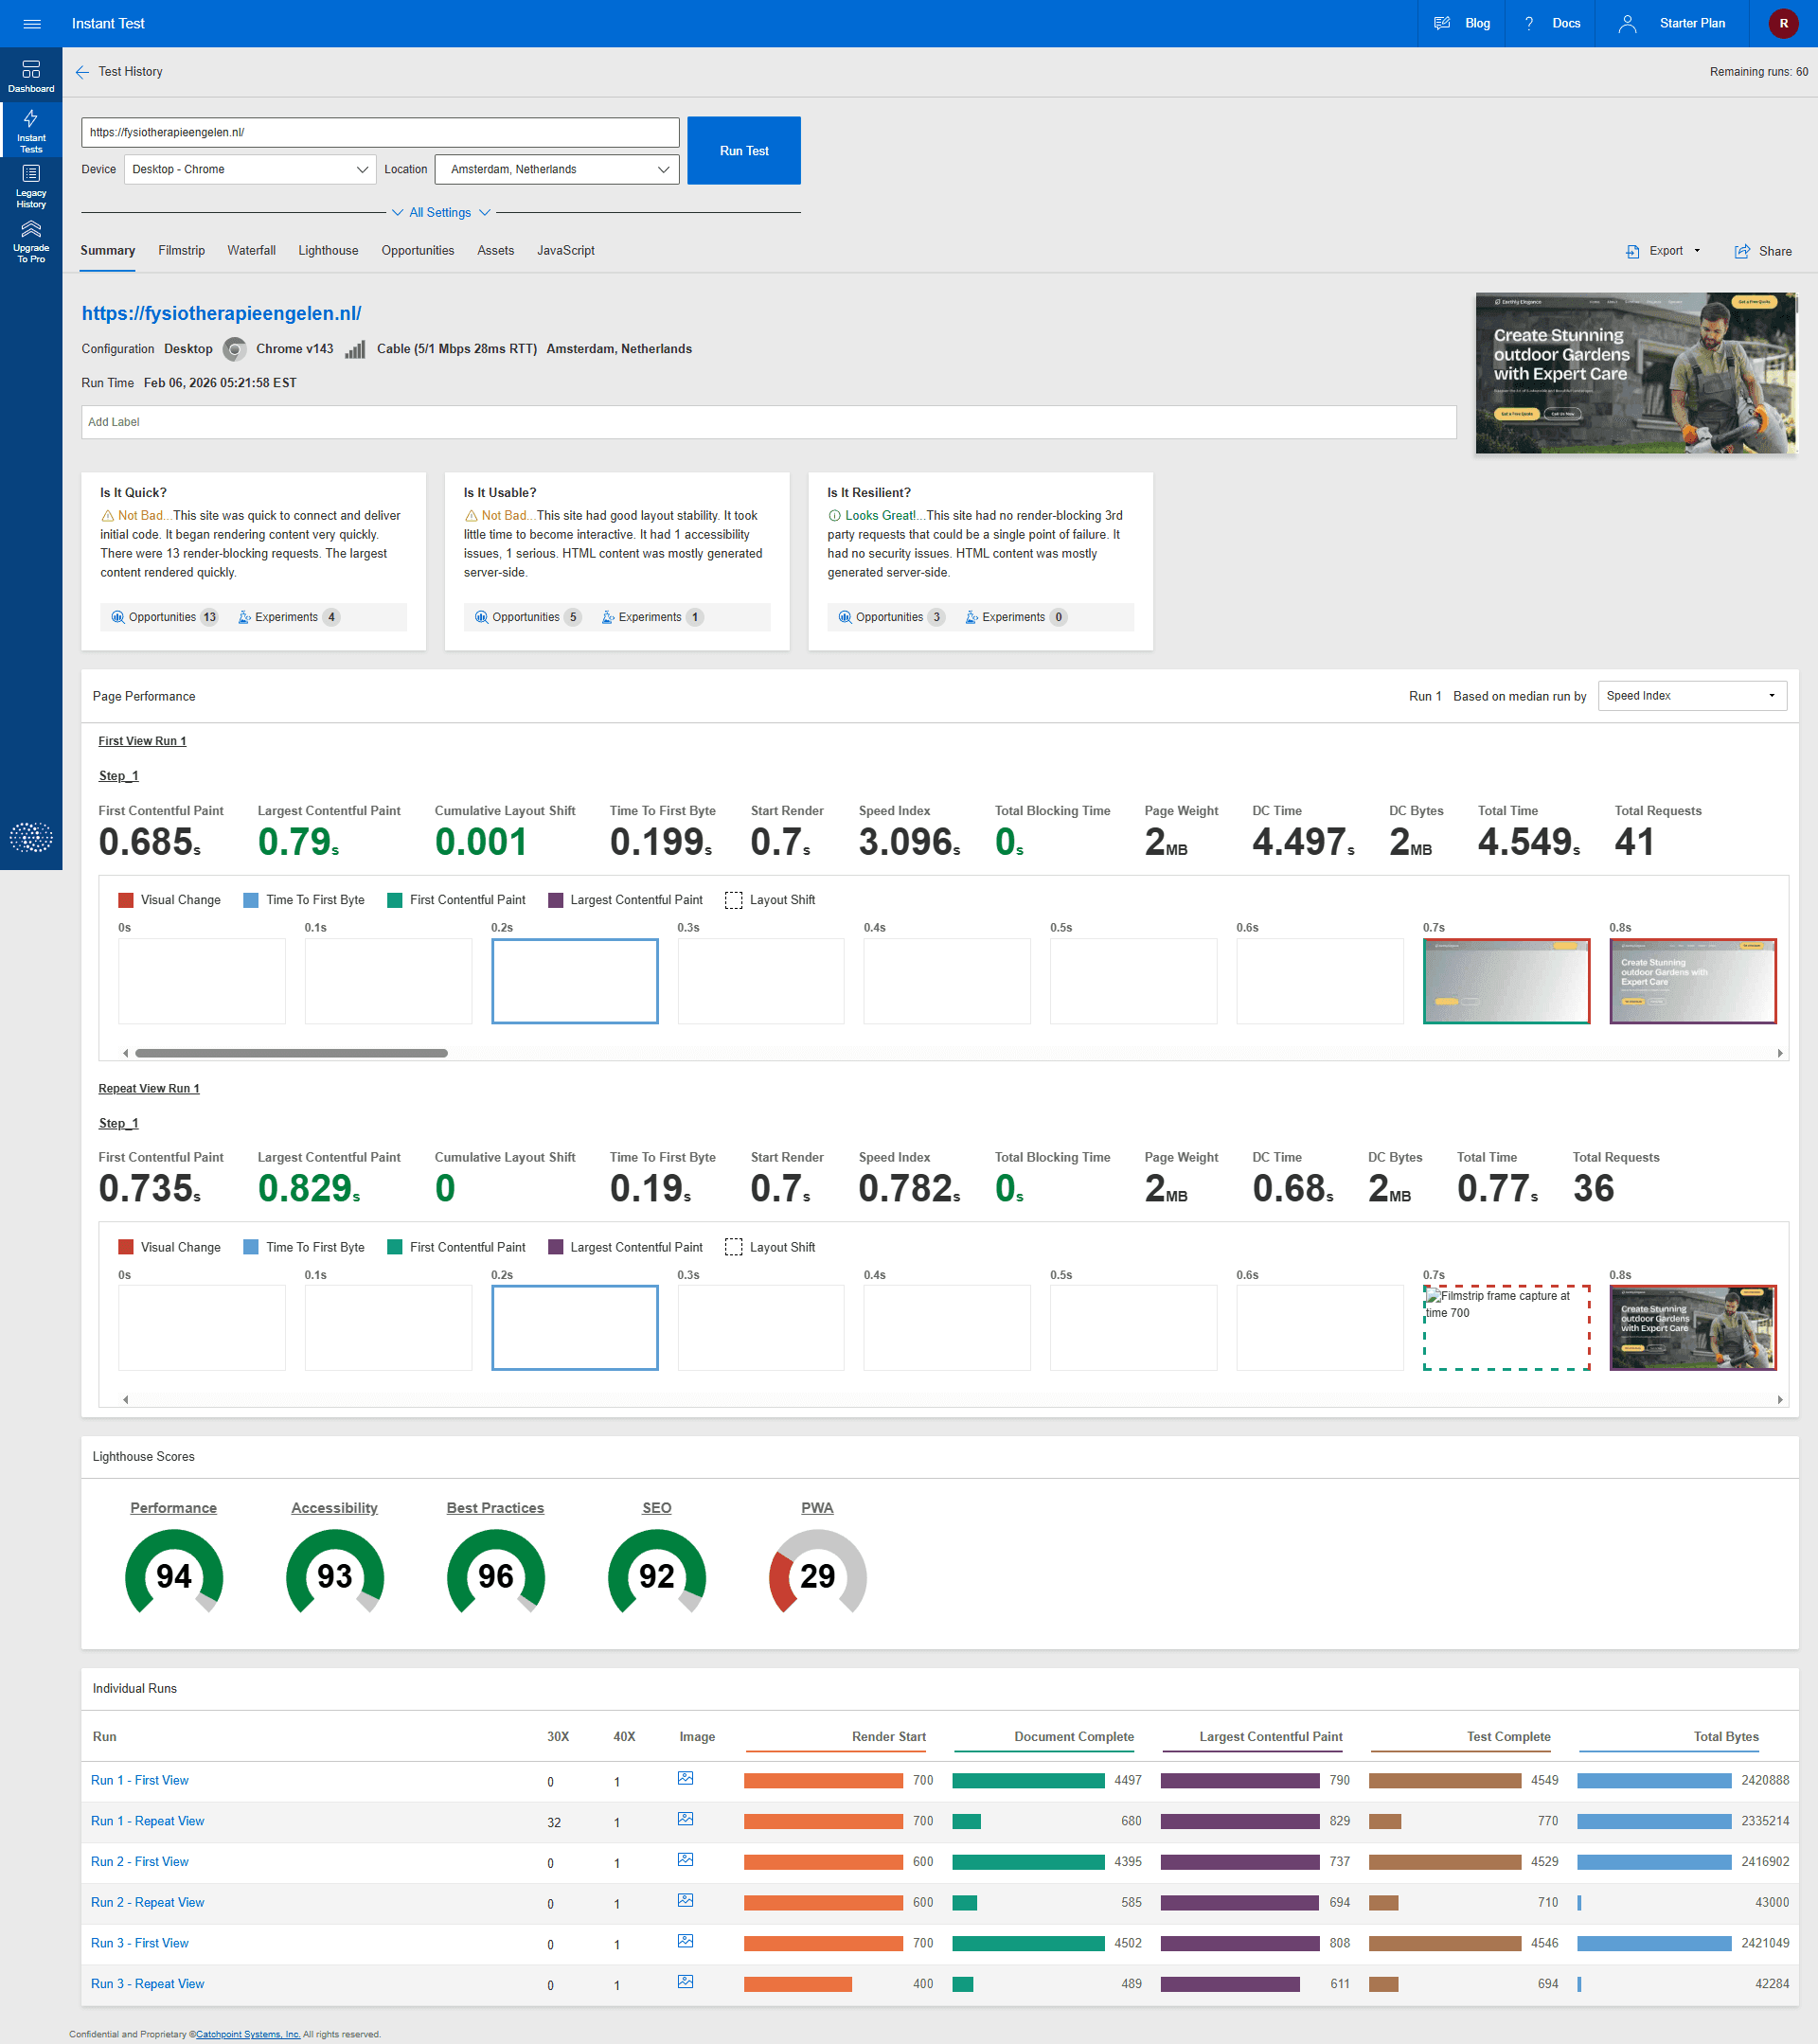Open the image icon for Run 1 - First View
The height and width of the screenshot is (2044, 1818).
point(685,1778)
